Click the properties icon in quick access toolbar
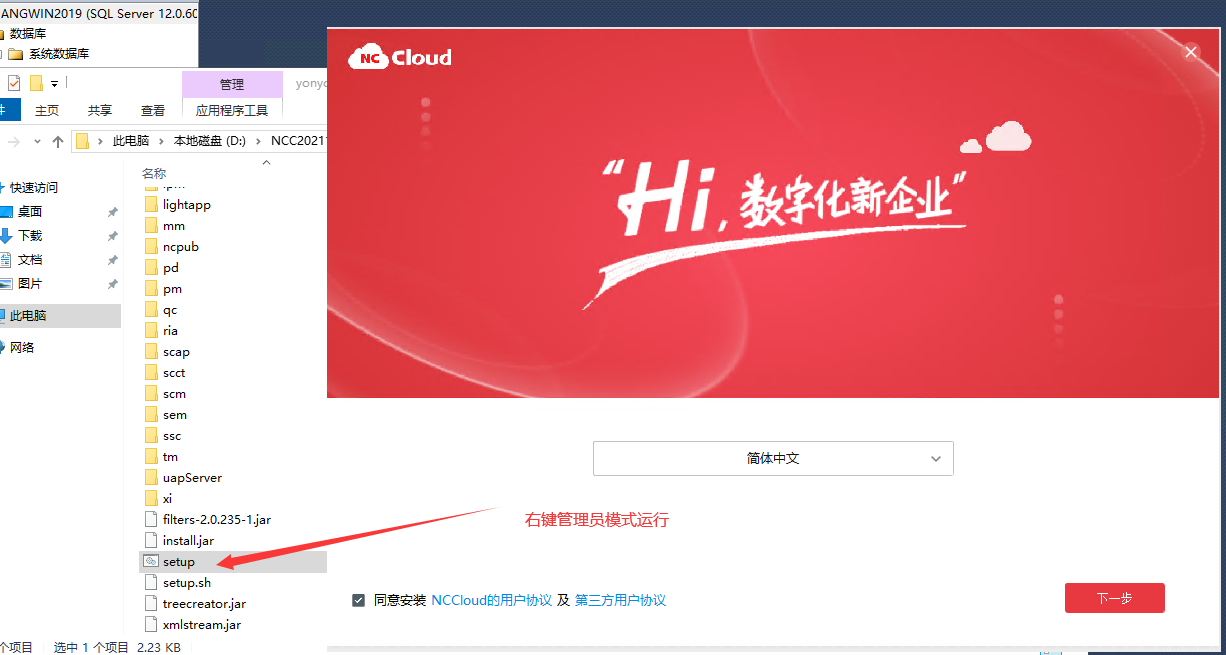The height and width of the screenshot is (655, 1226). click(14, 83)
